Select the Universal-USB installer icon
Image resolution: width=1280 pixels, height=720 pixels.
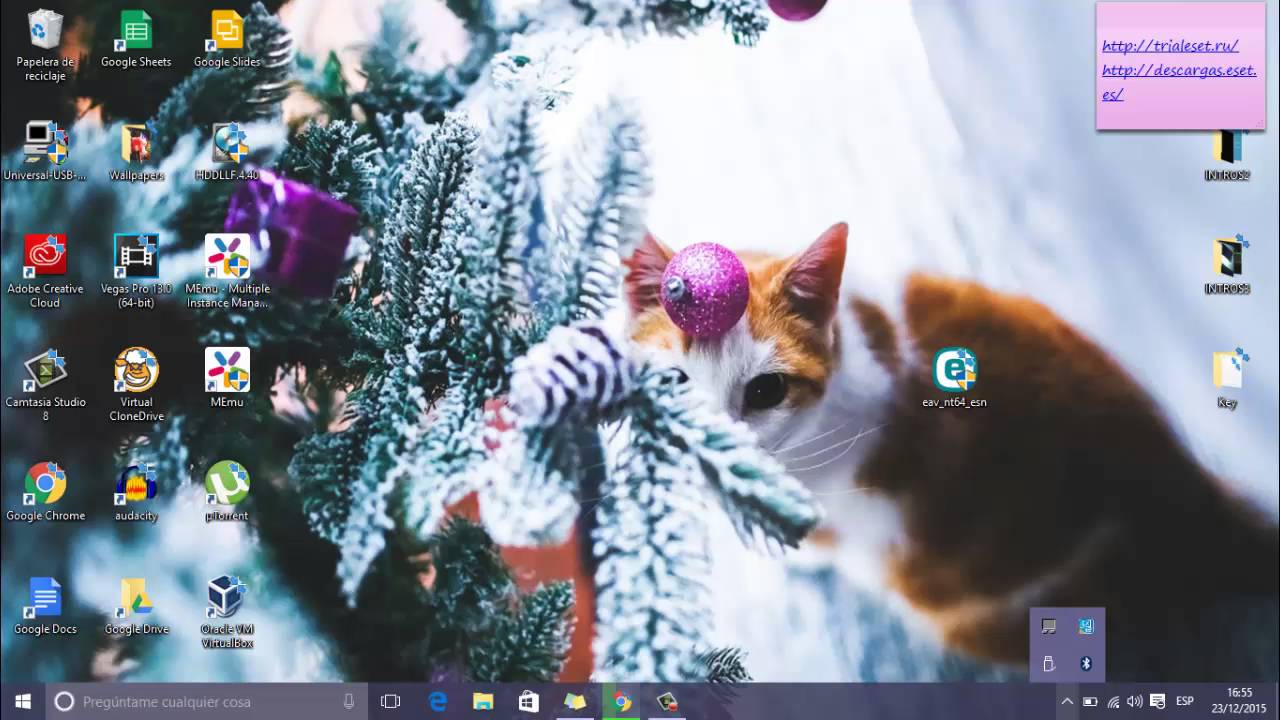[x=45, y=152]
